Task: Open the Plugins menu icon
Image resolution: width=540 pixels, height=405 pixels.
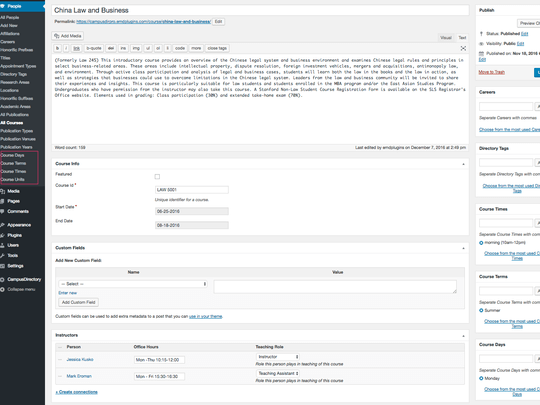Action: tap(2, 235)
